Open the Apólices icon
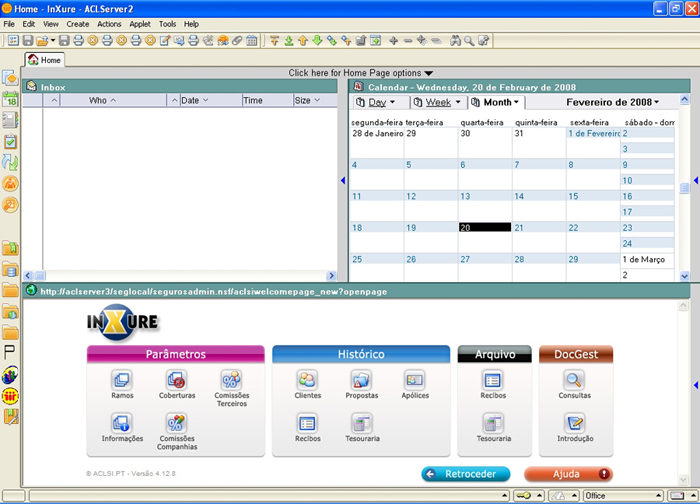Image resolution: width=700 pixels, height=504 pixels. point(415,381)
